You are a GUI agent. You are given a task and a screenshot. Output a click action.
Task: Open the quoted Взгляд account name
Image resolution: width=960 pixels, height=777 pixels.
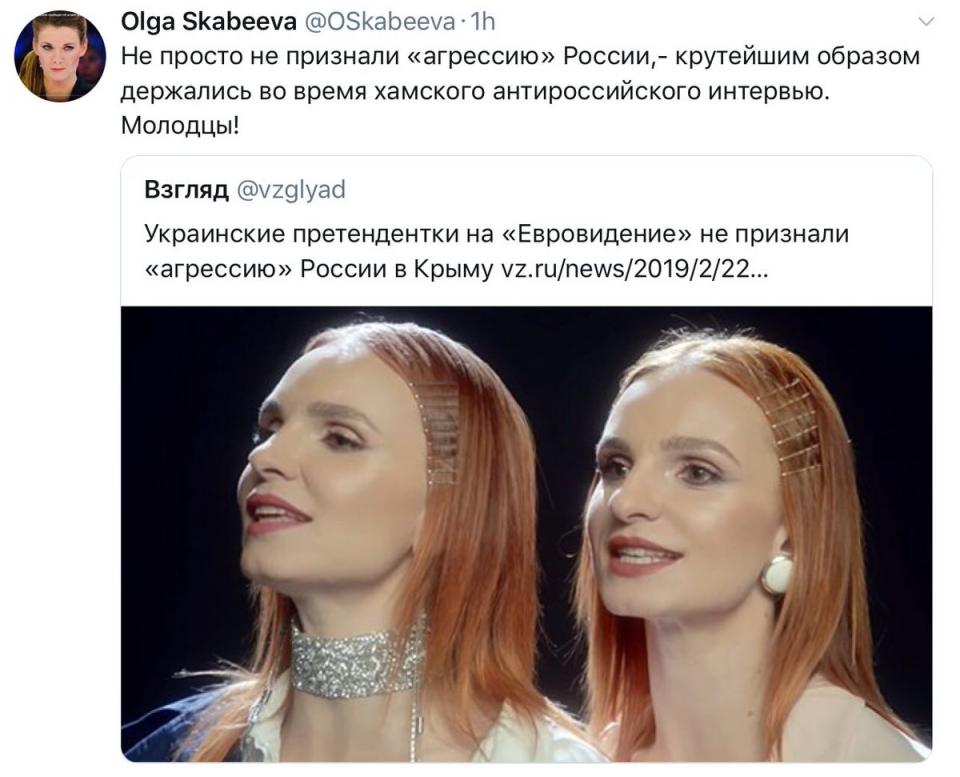tap(186, 190)
